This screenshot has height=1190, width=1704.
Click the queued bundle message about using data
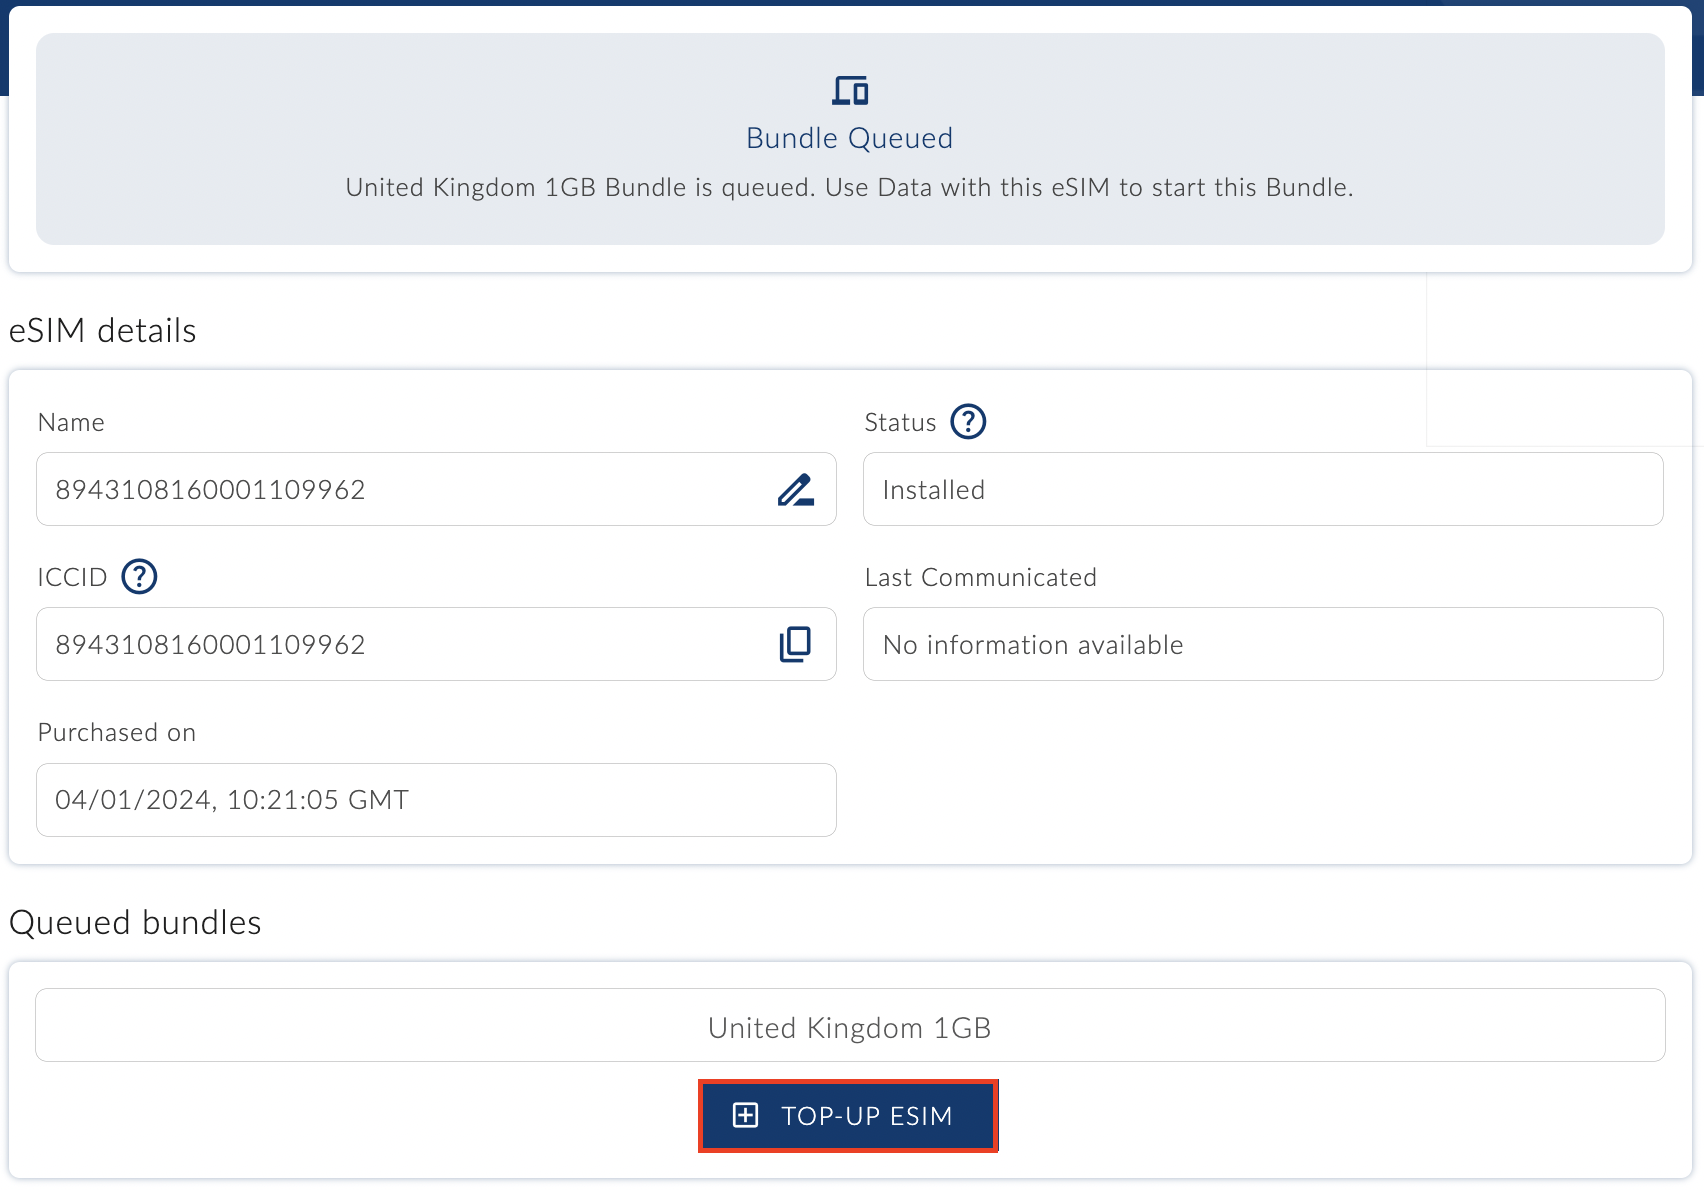(x=850, y=188)
